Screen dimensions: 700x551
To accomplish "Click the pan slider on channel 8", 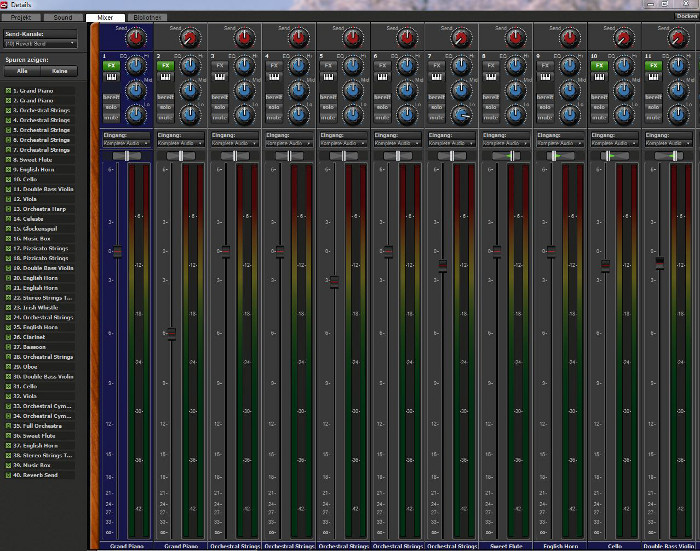I will pyautogui.click(x=506, y=156).
